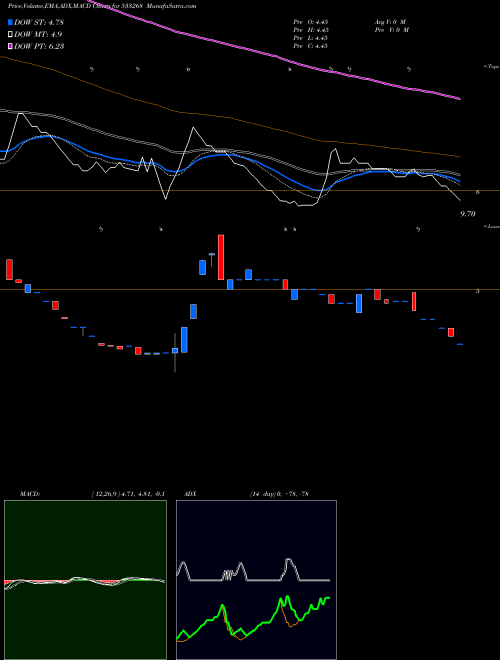Select the 'DOW MT: 4.9' legend text
Viewport: 500px width, 660px height.
coord(36,35)
